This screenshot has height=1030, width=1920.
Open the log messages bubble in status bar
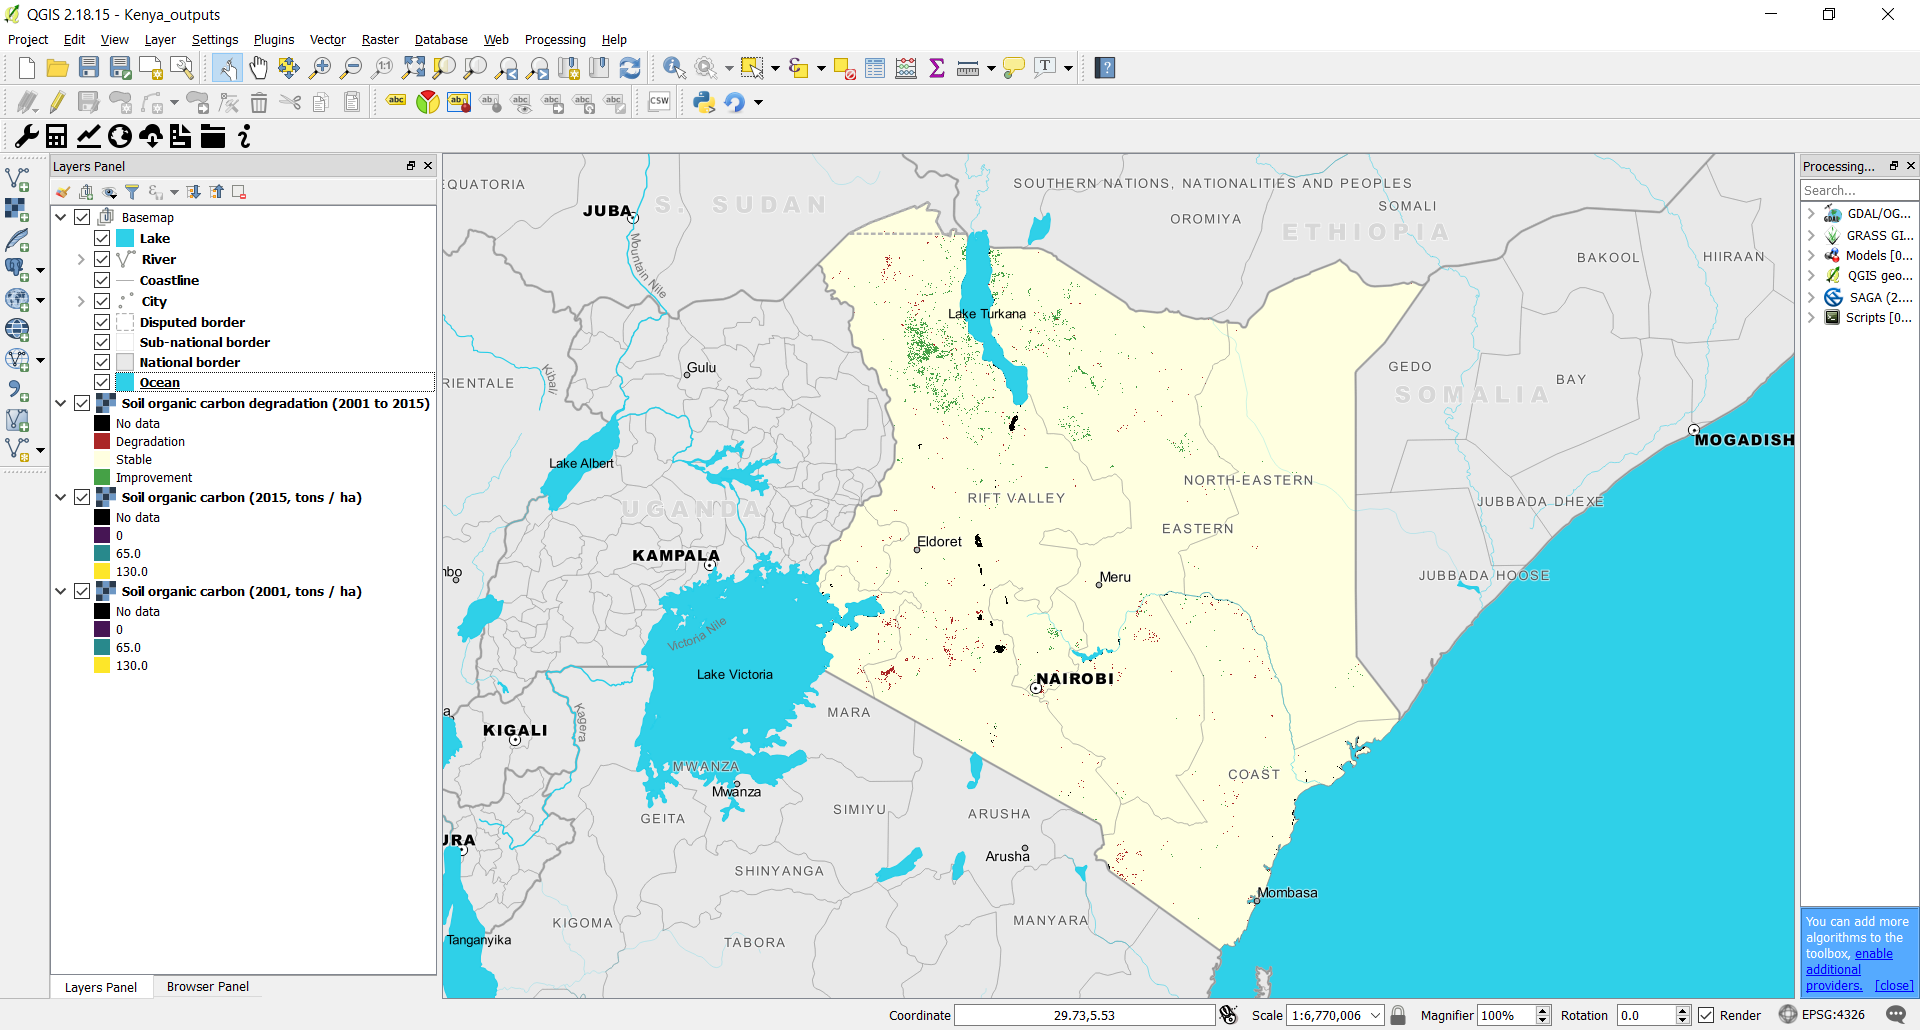[x=1896, y=1015]
